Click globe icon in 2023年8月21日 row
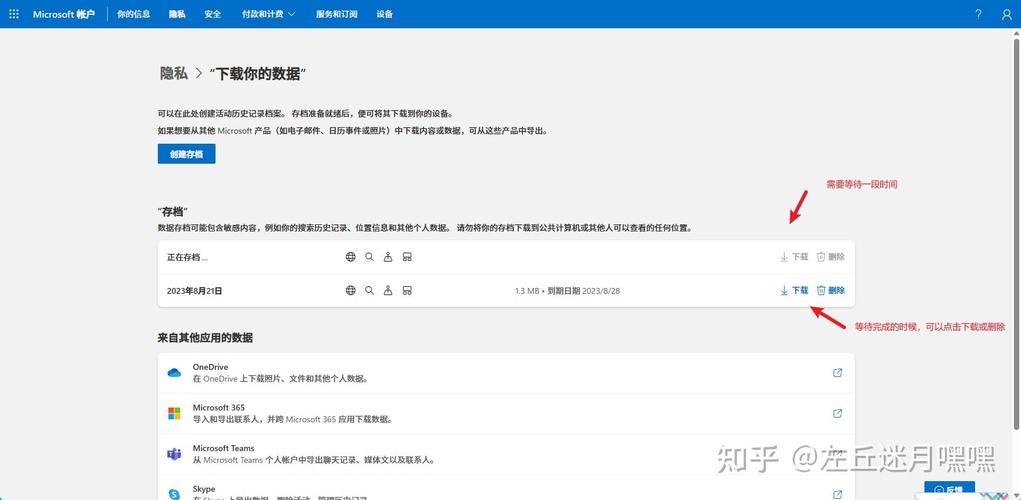 coord(350,290)
